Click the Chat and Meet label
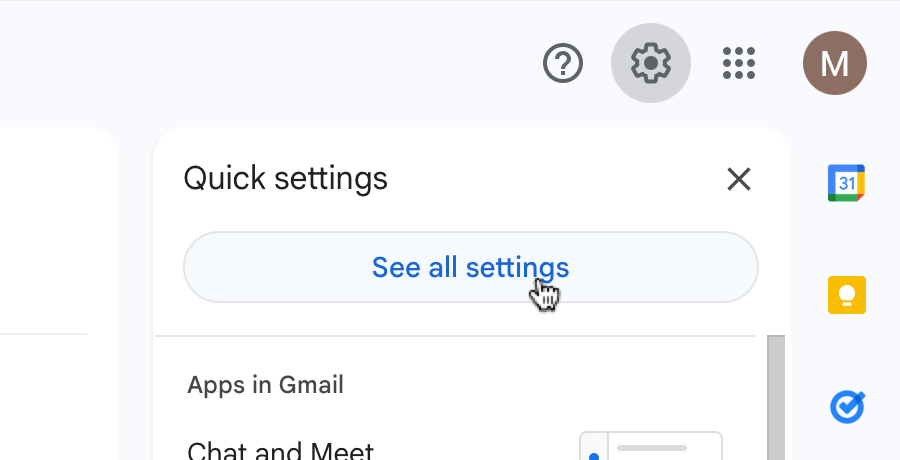The image size is (900, 460). [280, 451]
